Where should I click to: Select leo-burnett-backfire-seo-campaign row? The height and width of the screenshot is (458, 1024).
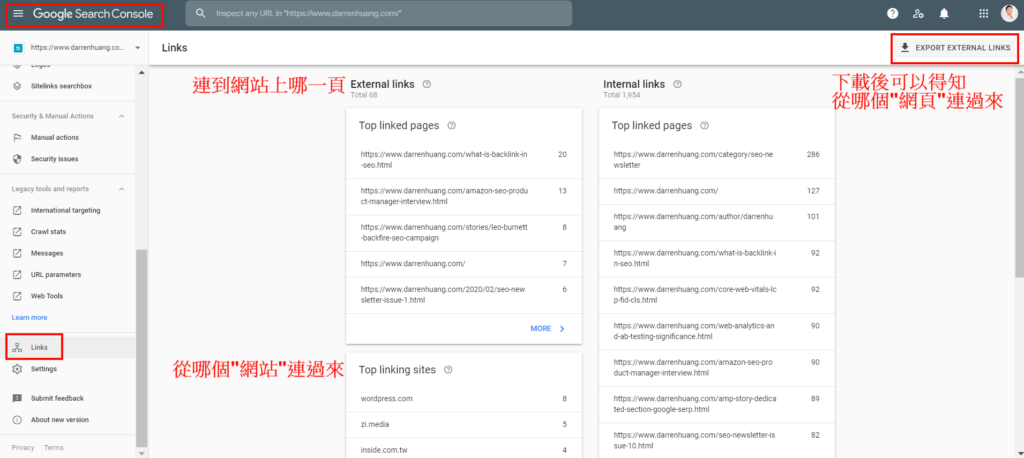pos(464,233)
